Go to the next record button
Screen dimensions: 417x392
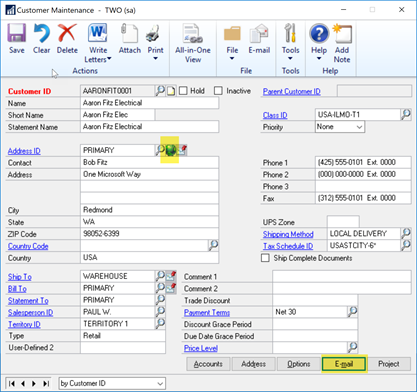coord(34,383)
